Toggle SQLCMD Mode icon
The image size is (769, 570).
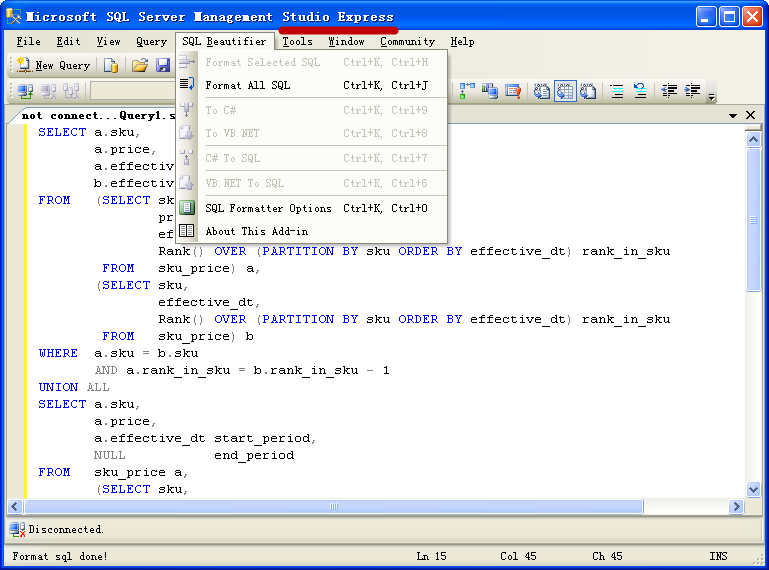tap(513, 91)
